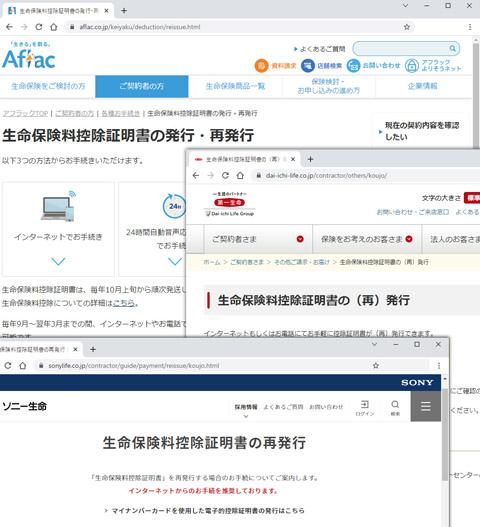Viewport: 480px width, 527px height.
Task: Close the Aflac browser tab
Action: point(106,11)
